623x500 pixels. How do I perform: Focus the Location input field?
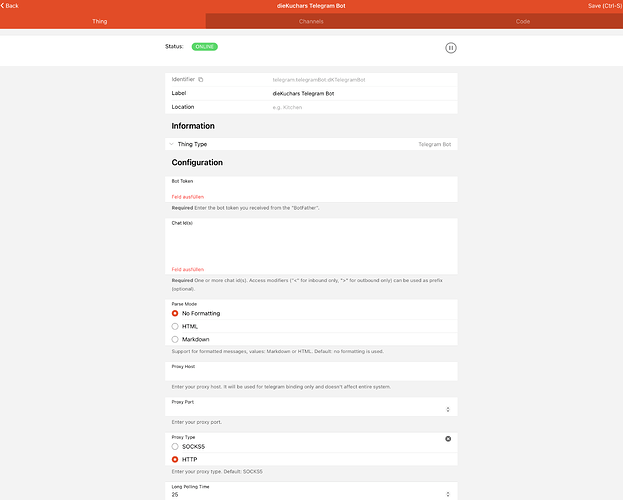362,107
